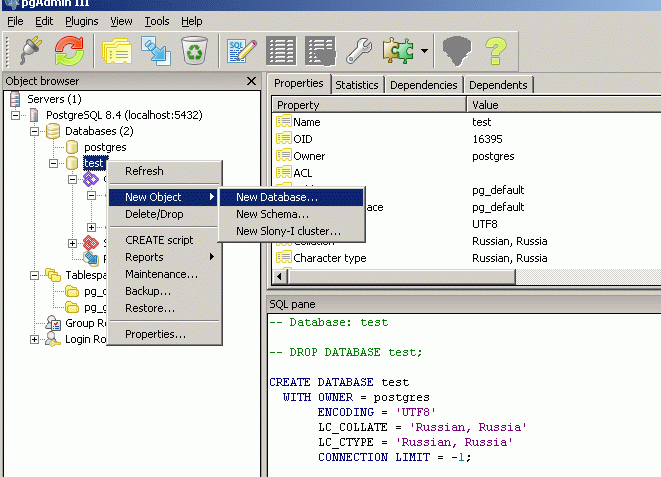661x477 pixels.
Task: Click the Value column header
Action: 564,105
